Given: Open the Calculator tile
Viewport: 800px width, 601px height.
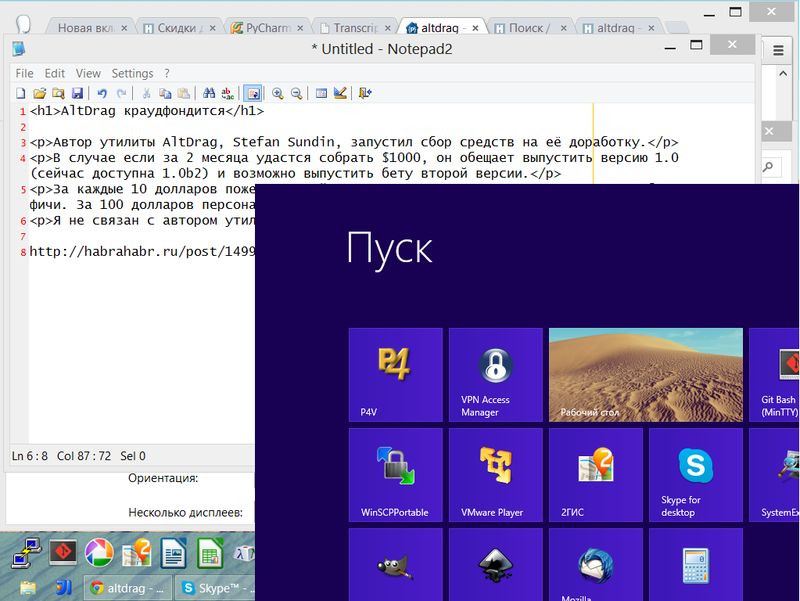Looking at the screenshot, I should tap(695, 564).
